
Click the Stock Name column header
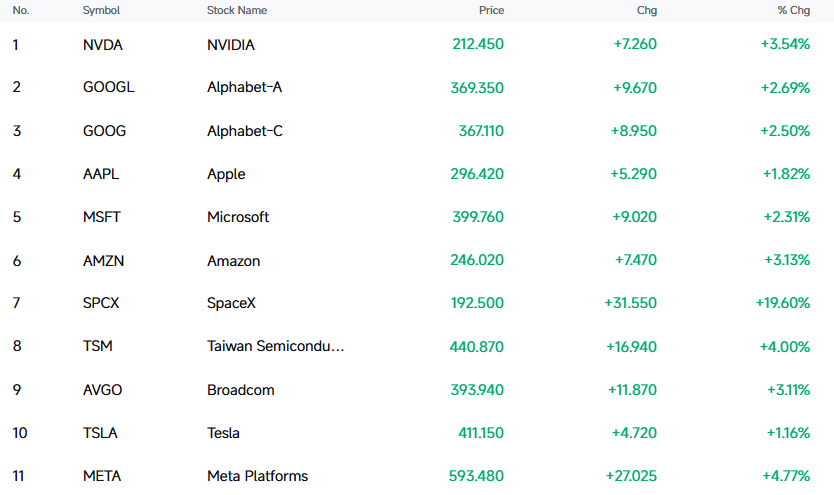237,11
